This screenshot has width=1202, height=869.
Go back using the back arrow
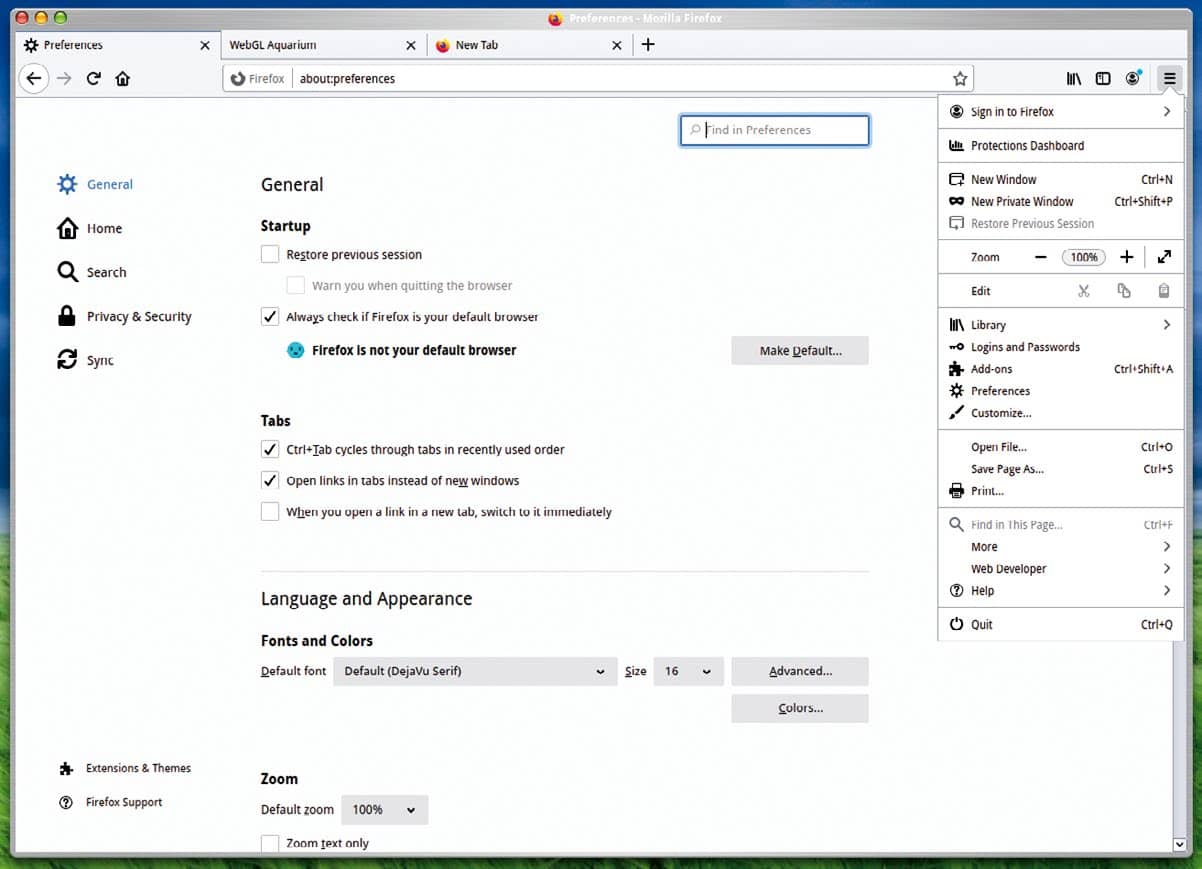coord(34,78)
